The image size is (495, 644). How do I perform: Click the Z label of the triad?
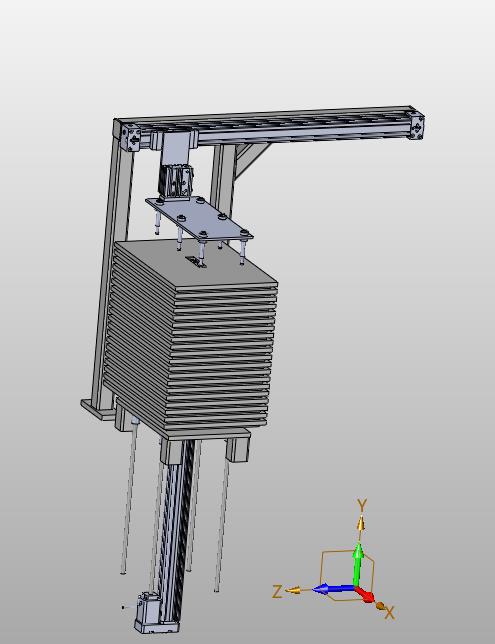[277, 592]
